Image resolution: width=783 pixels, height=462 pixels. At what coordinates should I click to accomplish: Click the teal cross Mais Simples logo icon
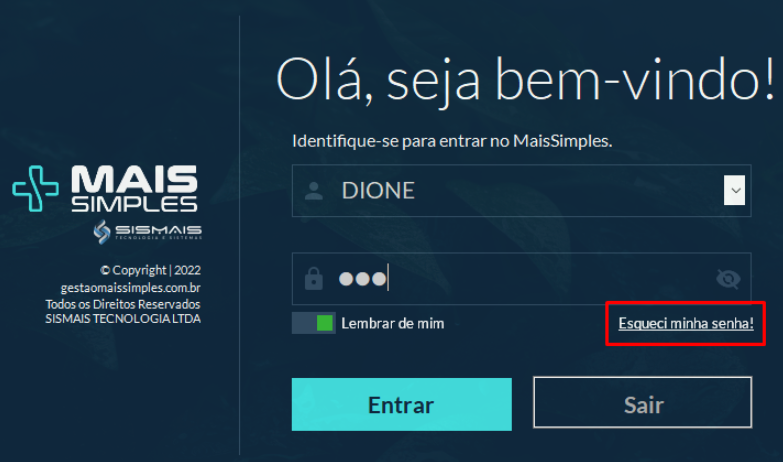point(35,188)
